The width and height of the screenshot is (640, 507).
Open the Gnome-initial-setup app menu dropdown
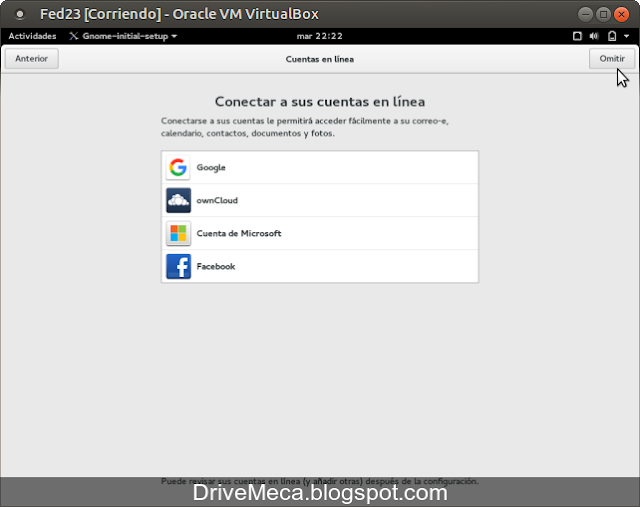tap(123, 36)
